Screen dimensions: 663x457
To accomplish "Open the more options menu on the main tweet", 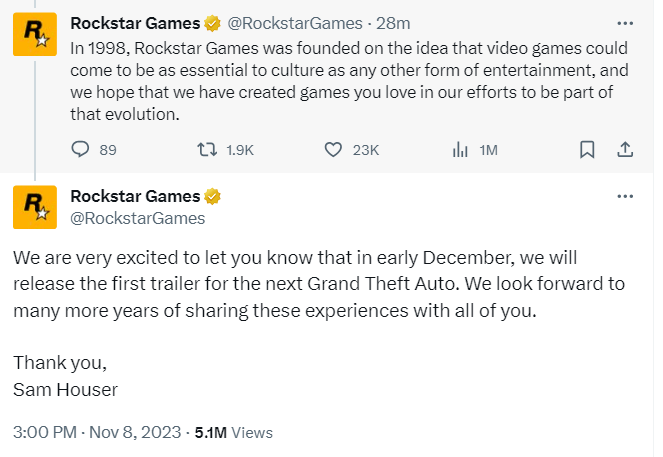I will 625,196.
